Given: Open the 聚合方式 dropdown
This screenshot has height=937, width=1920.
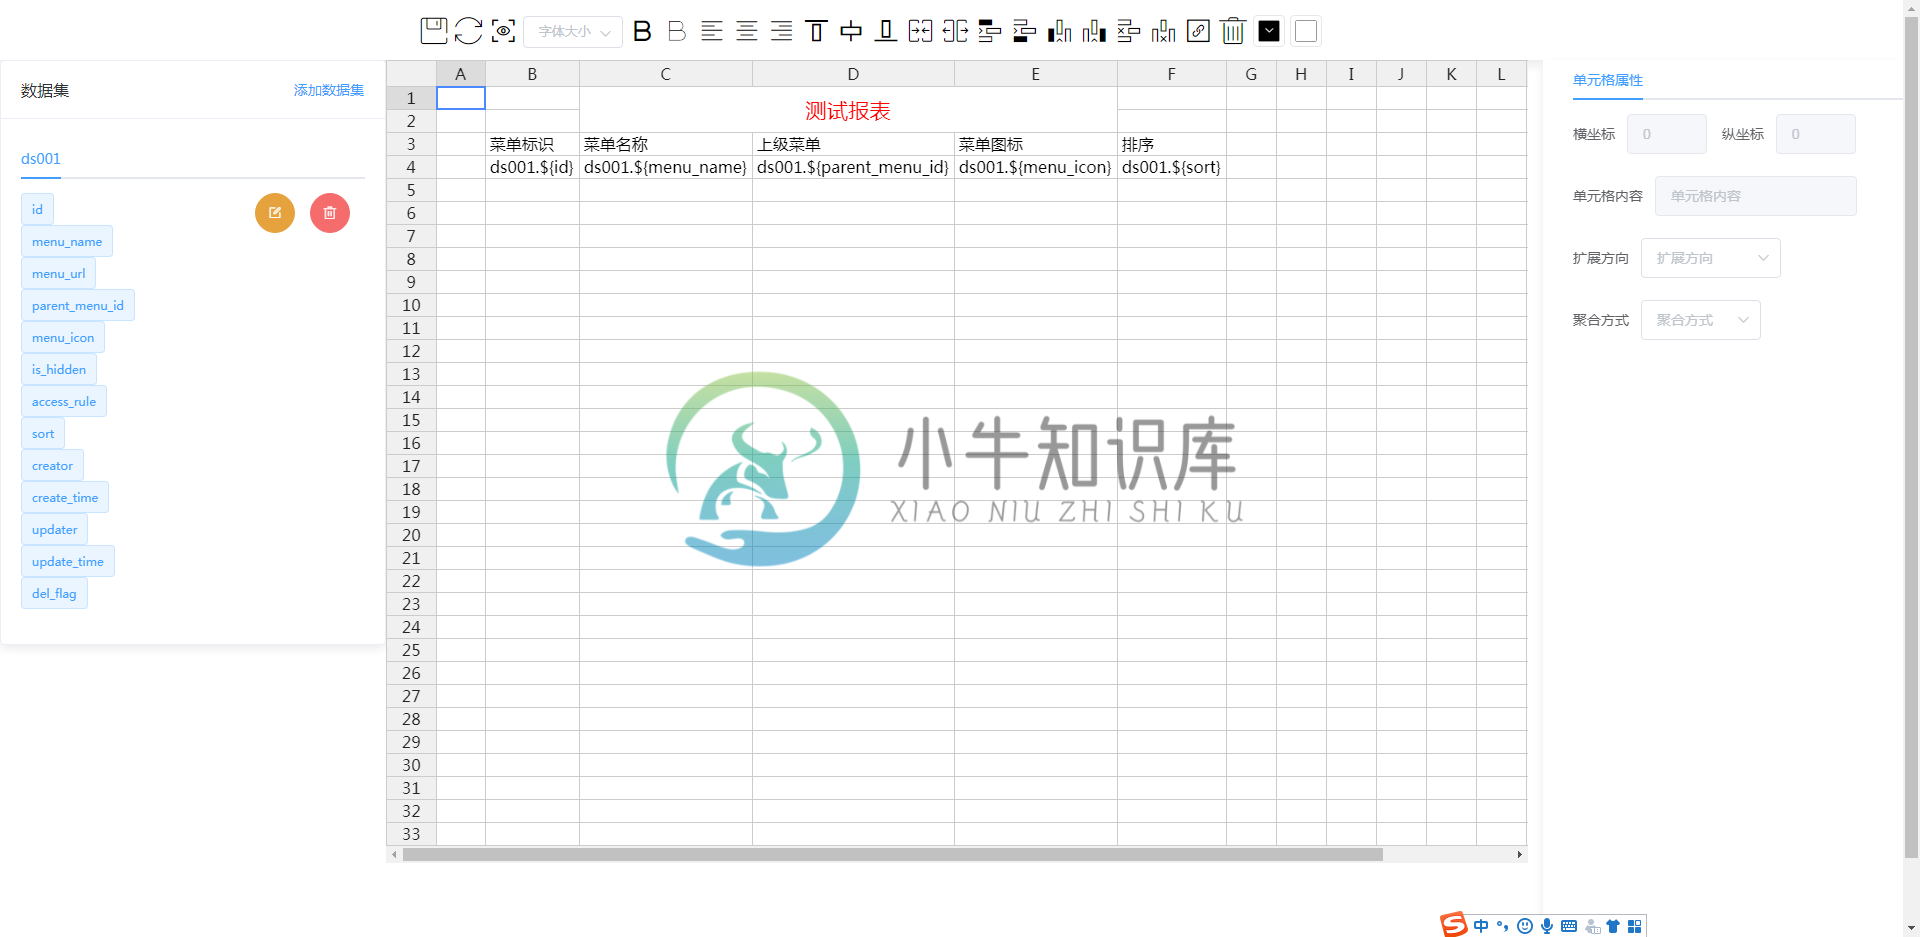Looking at the screenshot, I should pyautogui.click(x=1701, y=320).
